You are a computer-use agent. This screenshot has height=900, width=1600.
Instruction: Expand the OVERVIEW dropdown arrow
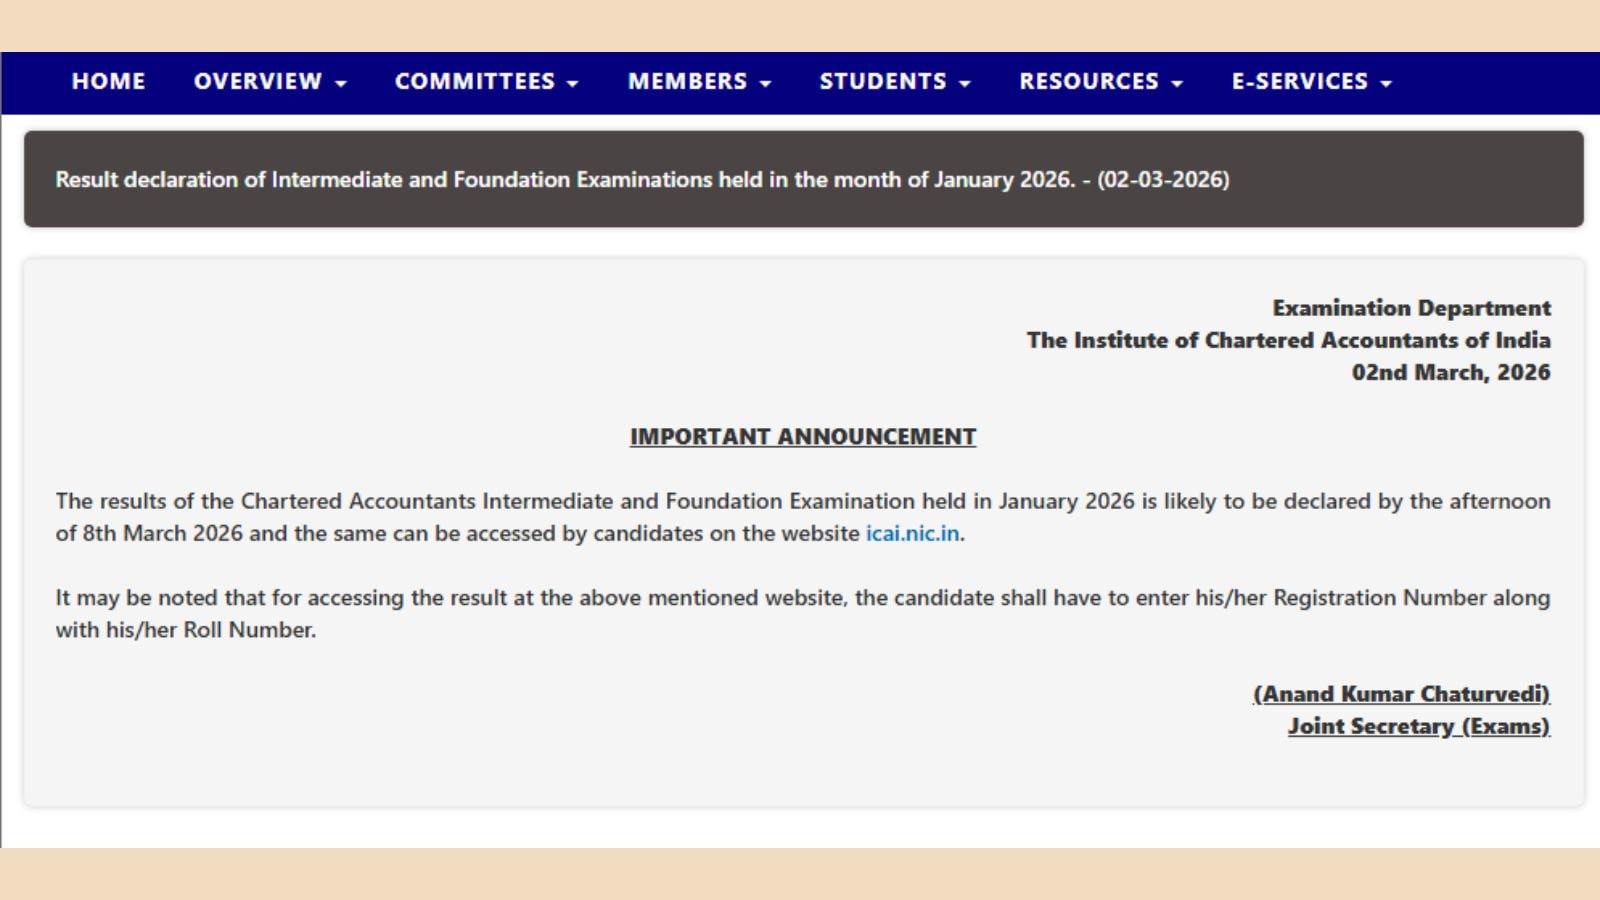(x=342, y=84)
